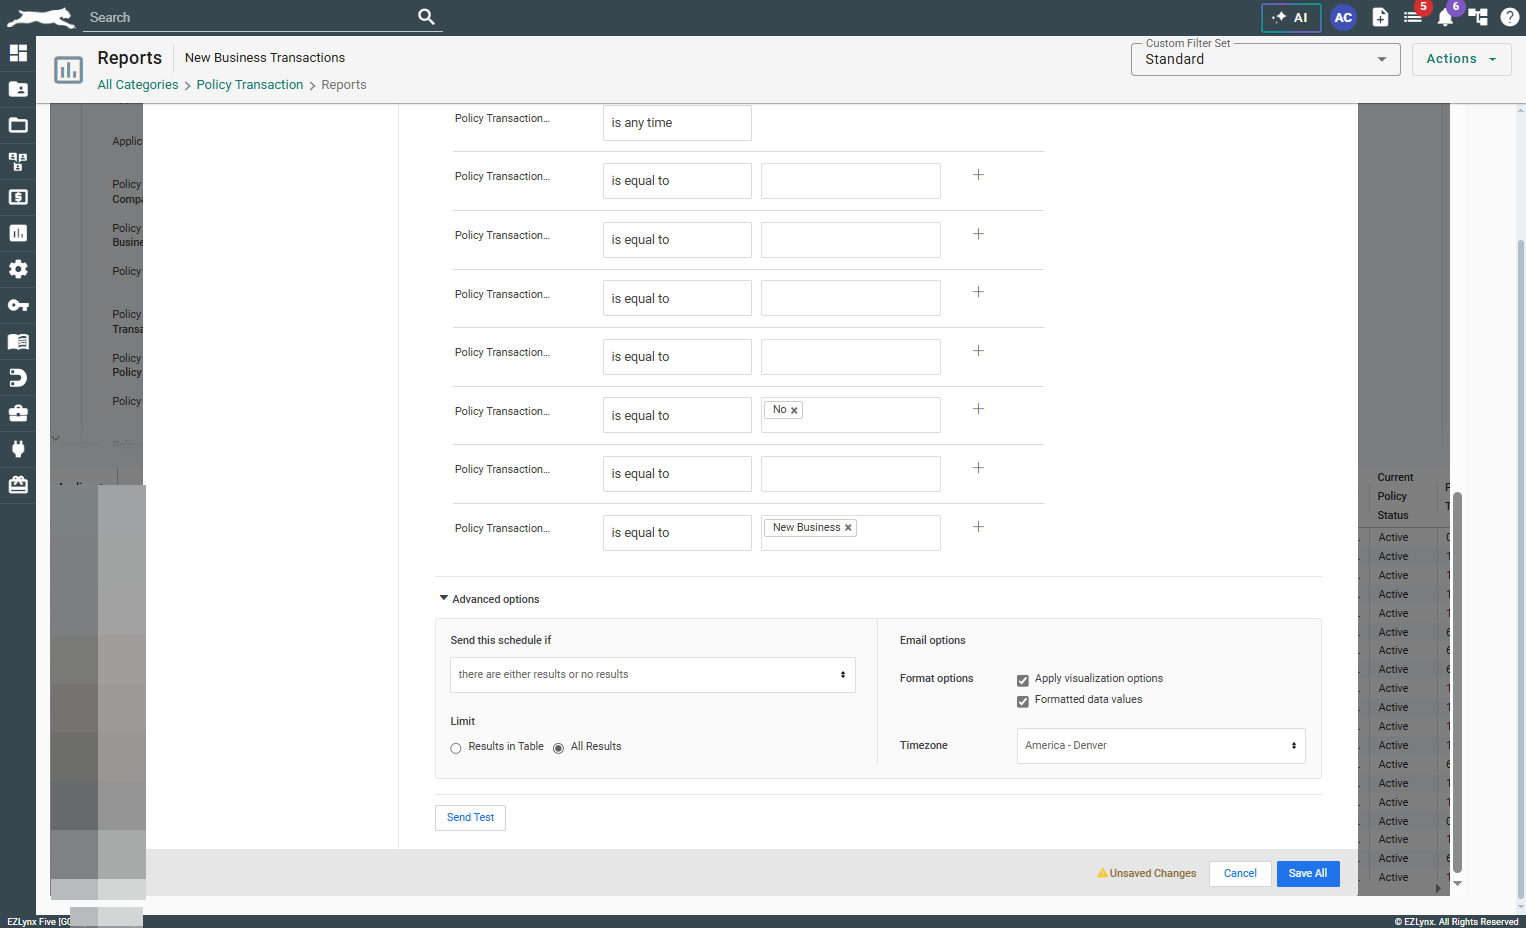
Task: Click the Cancel button
Action: 1240,874
